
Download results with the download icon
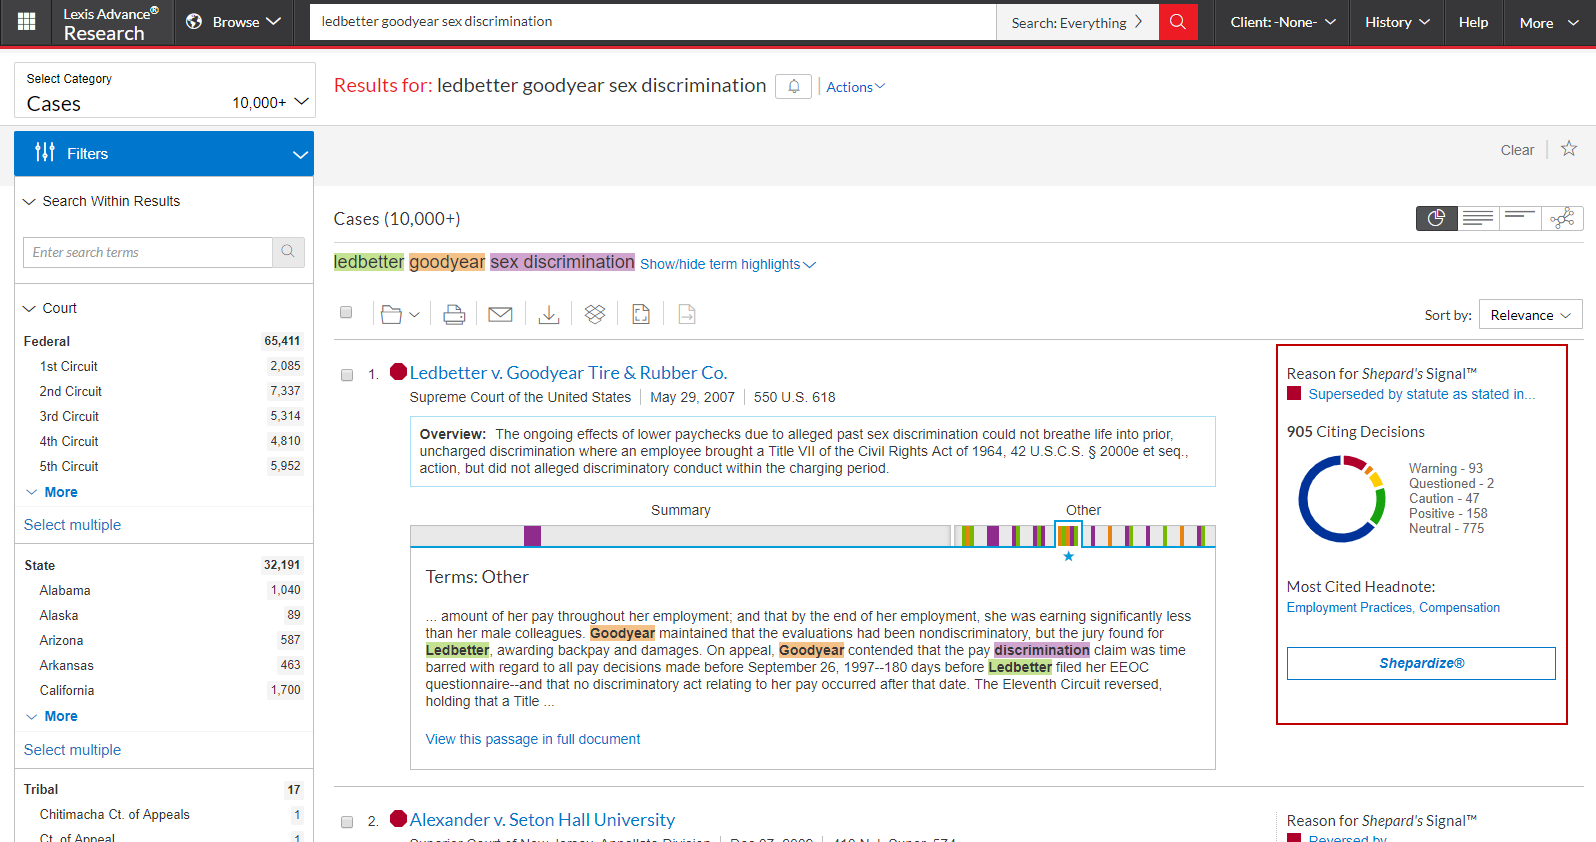(549, 314)
